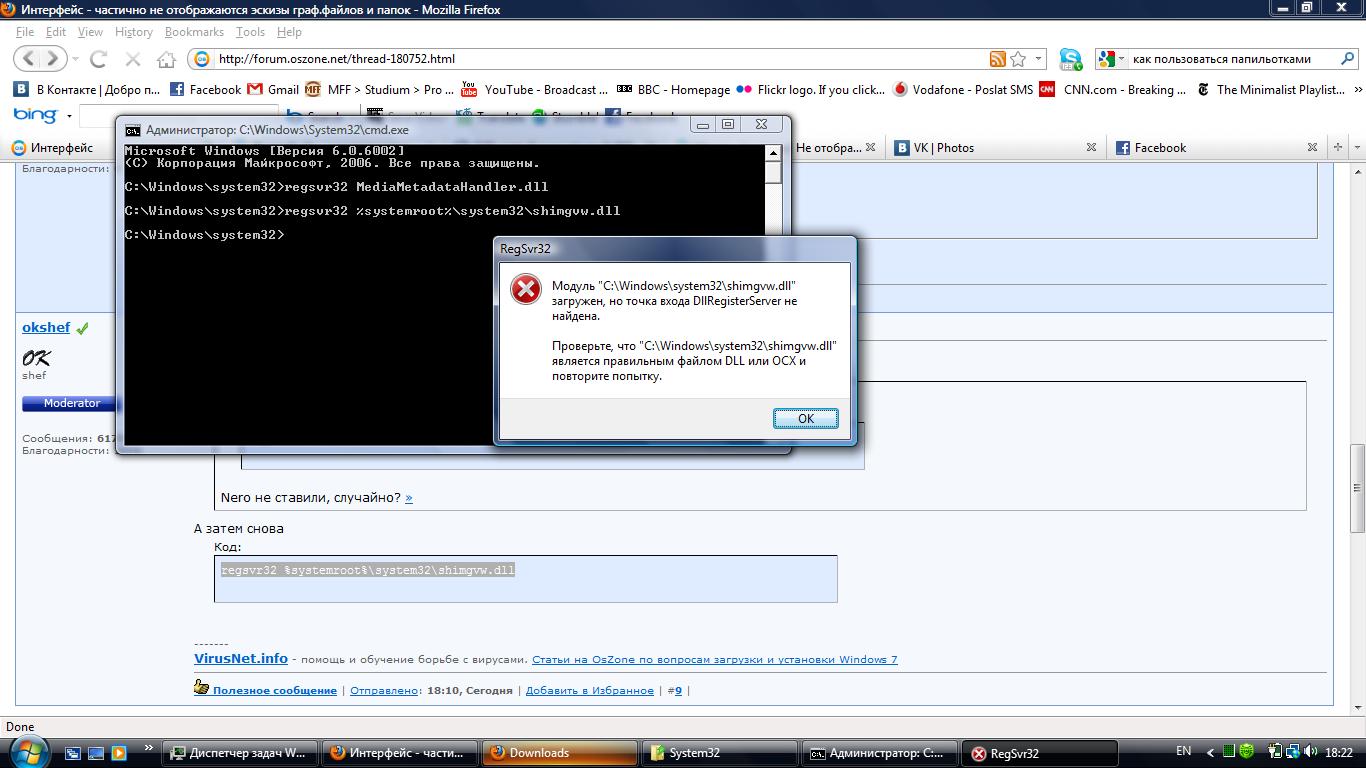
Task: Open the post #9 permalink
Action: (677, 690)
